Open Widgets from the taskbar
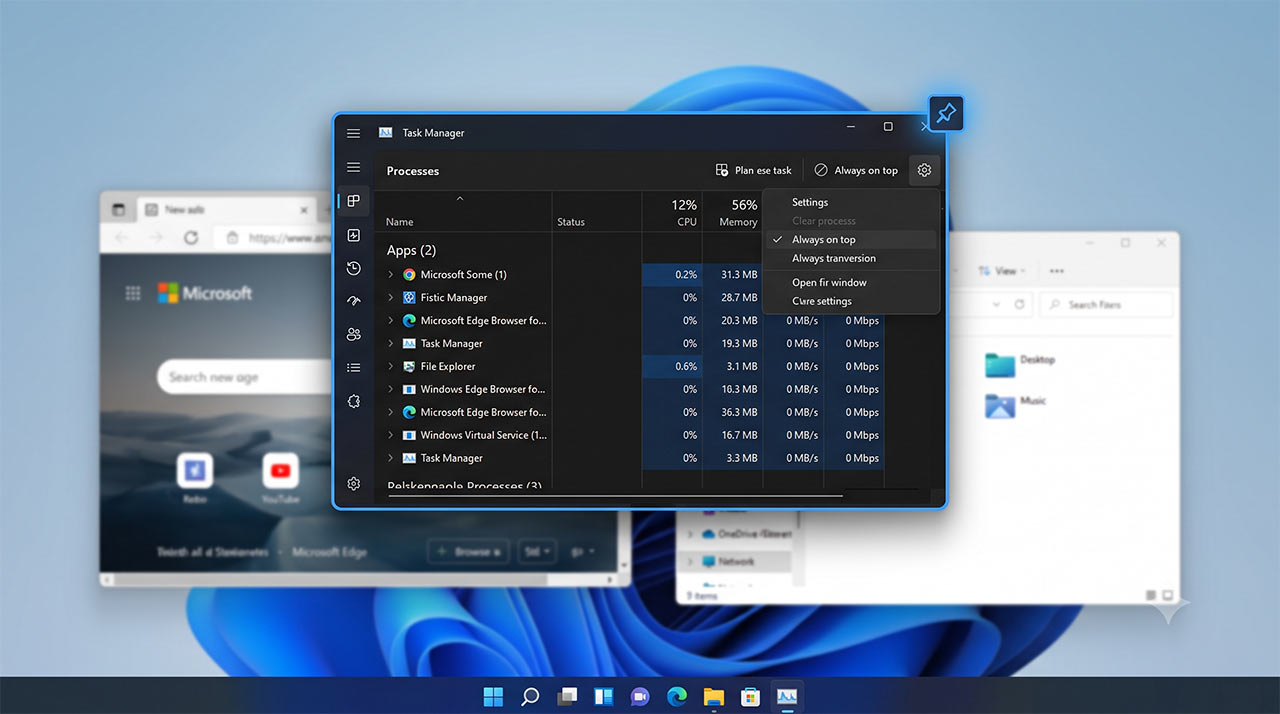 click(603, 696)
